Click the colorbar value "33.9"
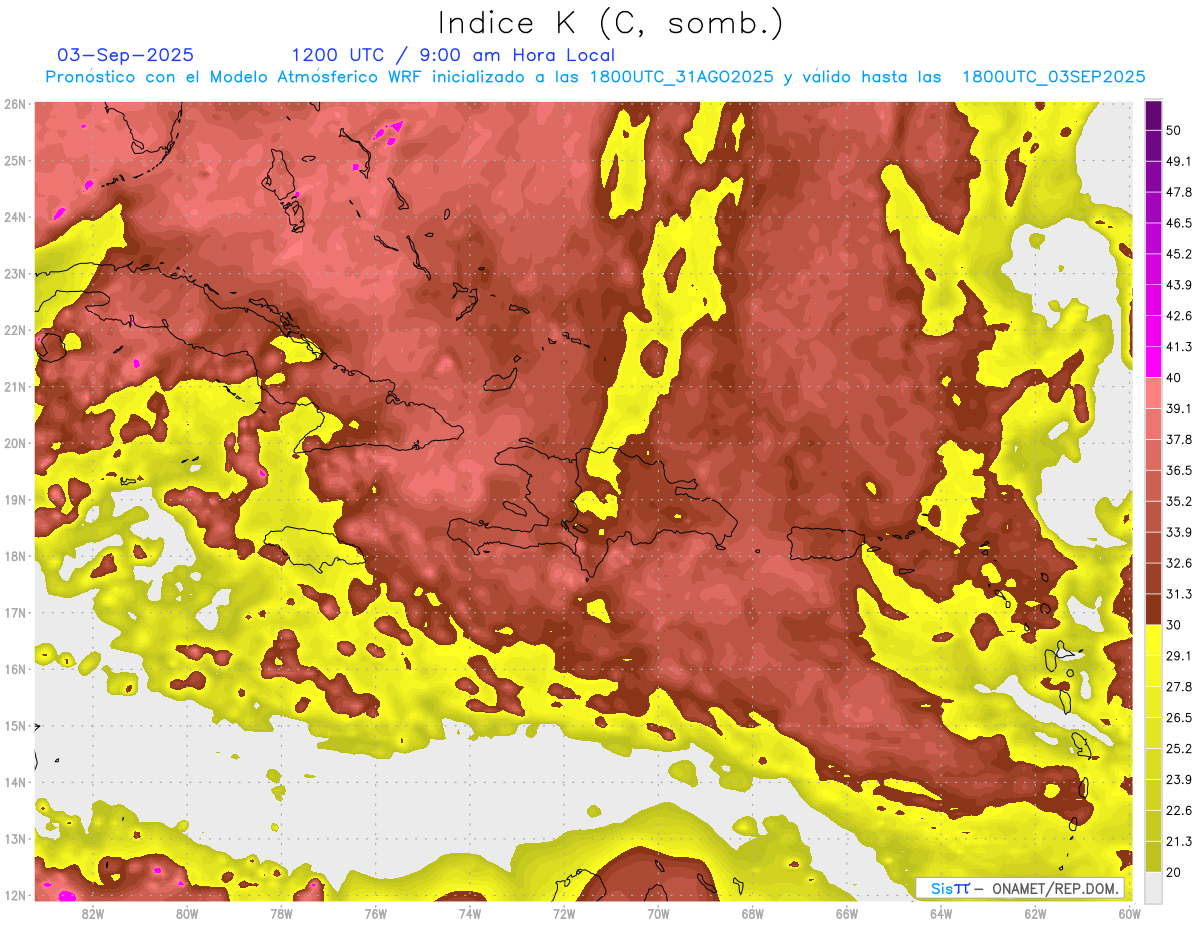Image resolution: width=1200 pixels, height=927 pixels. click(1179, 532)
